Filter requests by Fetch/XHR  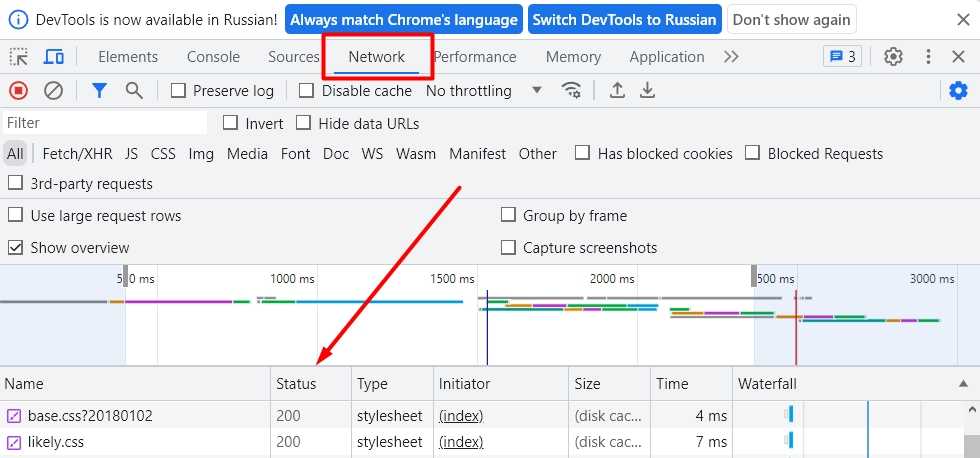point(78,154)
